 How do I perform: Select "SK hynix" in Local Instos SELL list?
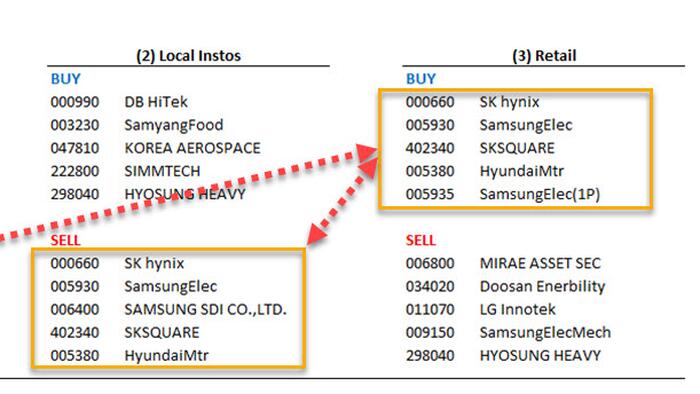pos(154,264)
